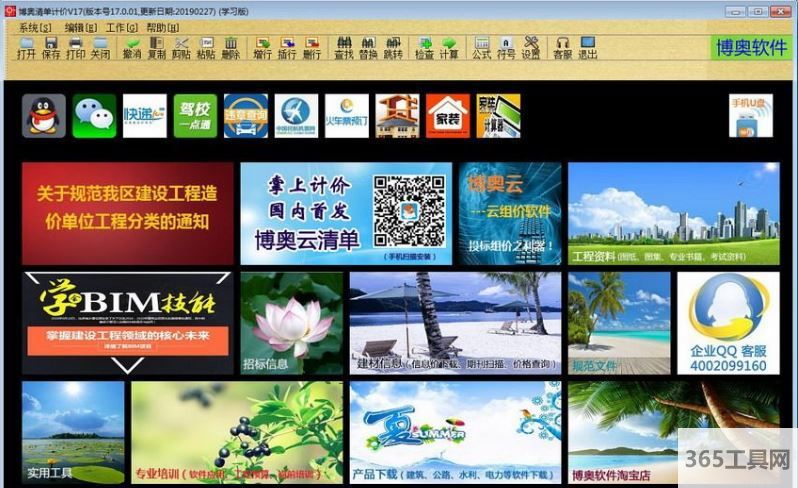
Task: Open the 帮助 menu
Action: (163, 28)
